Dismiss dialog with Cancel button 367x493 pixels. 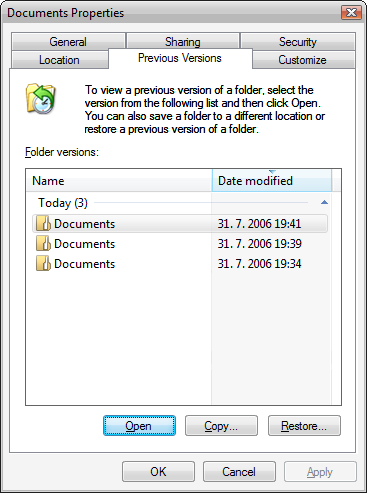click(239, 472)
